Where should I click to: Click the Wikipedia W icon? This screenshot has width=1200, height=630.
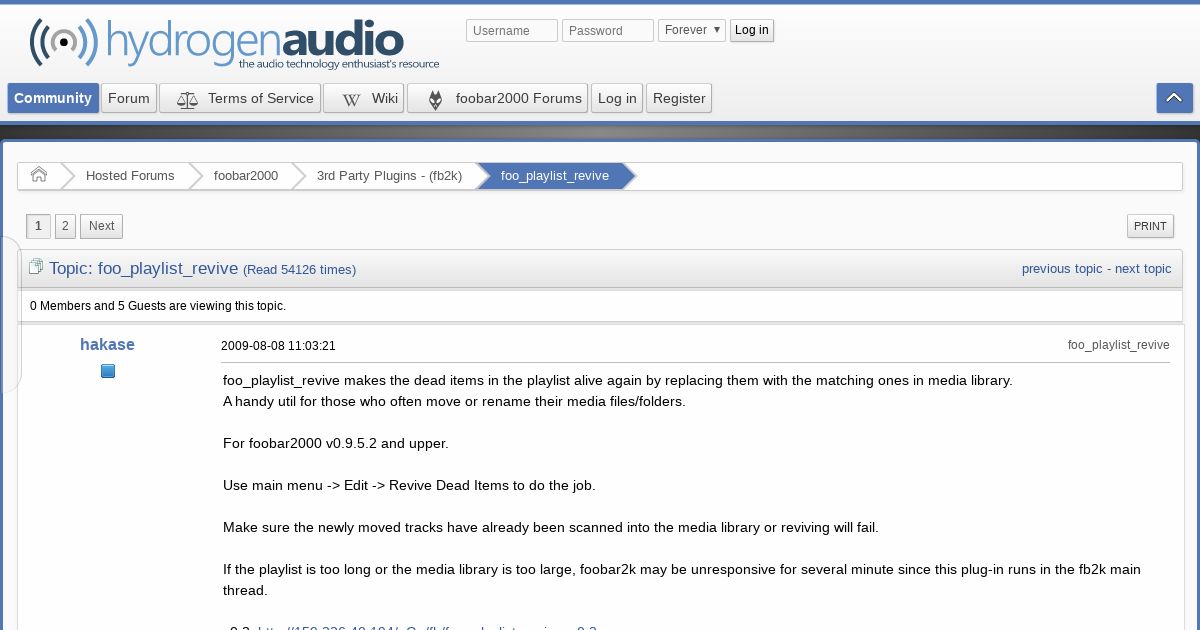coord(351,99)
